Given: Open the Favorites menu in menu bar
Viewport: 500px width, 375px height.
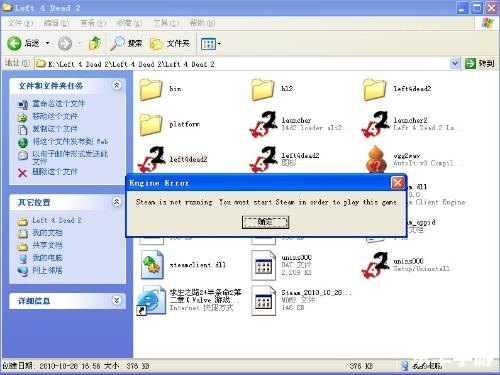Looking at the screenshot, I should click(x=129, y=23).
